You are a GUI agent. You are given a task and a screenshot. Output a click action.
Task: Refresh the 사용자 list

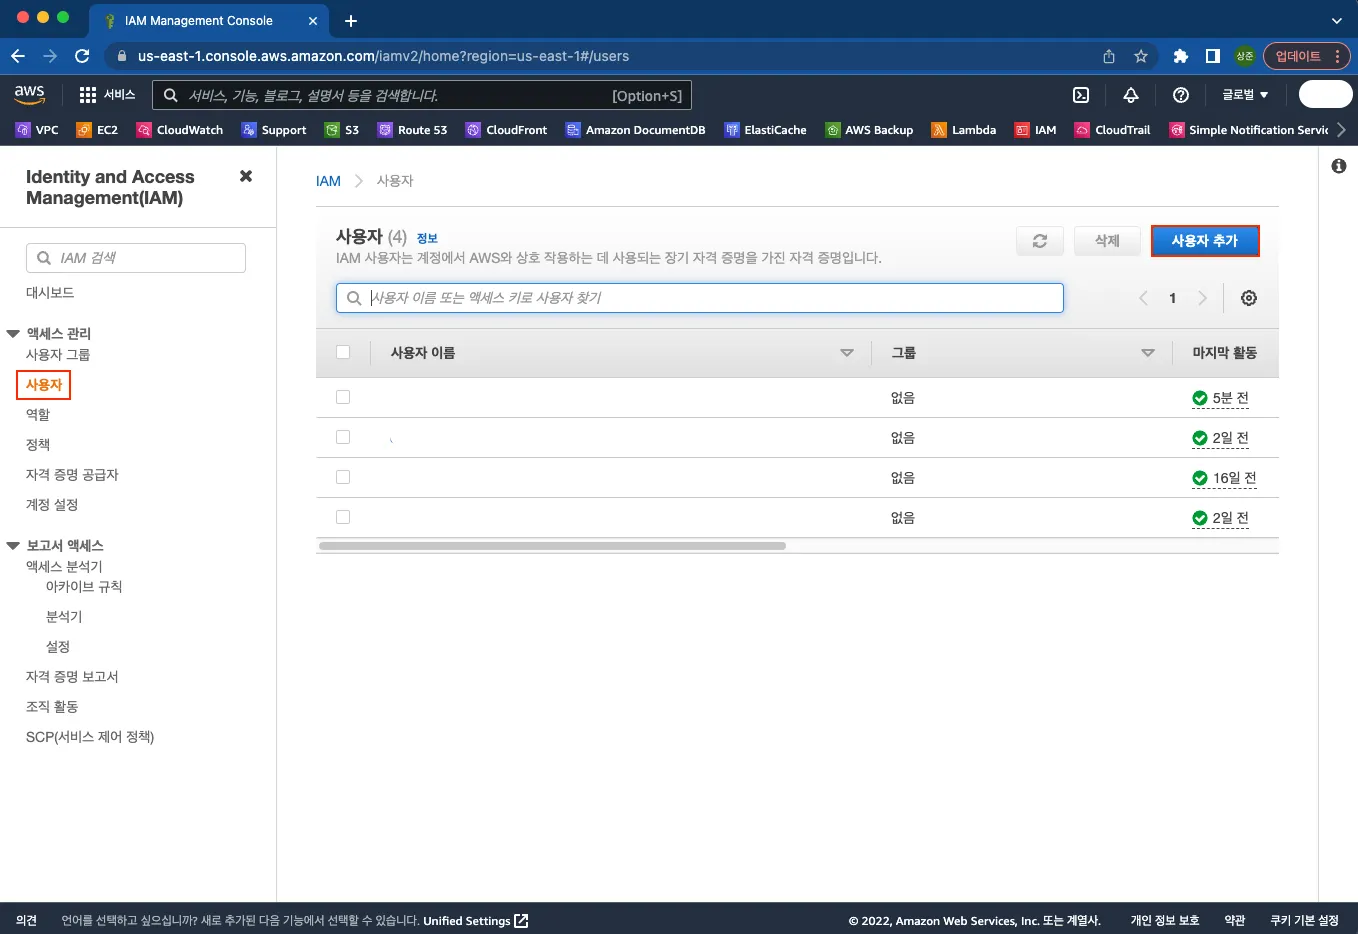[x=1040, y=241]
